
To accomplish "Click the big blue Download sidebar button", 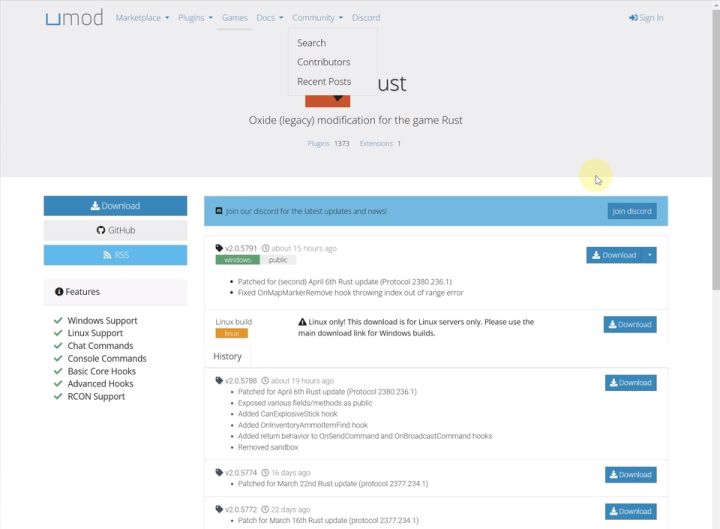I will point(115,206).
